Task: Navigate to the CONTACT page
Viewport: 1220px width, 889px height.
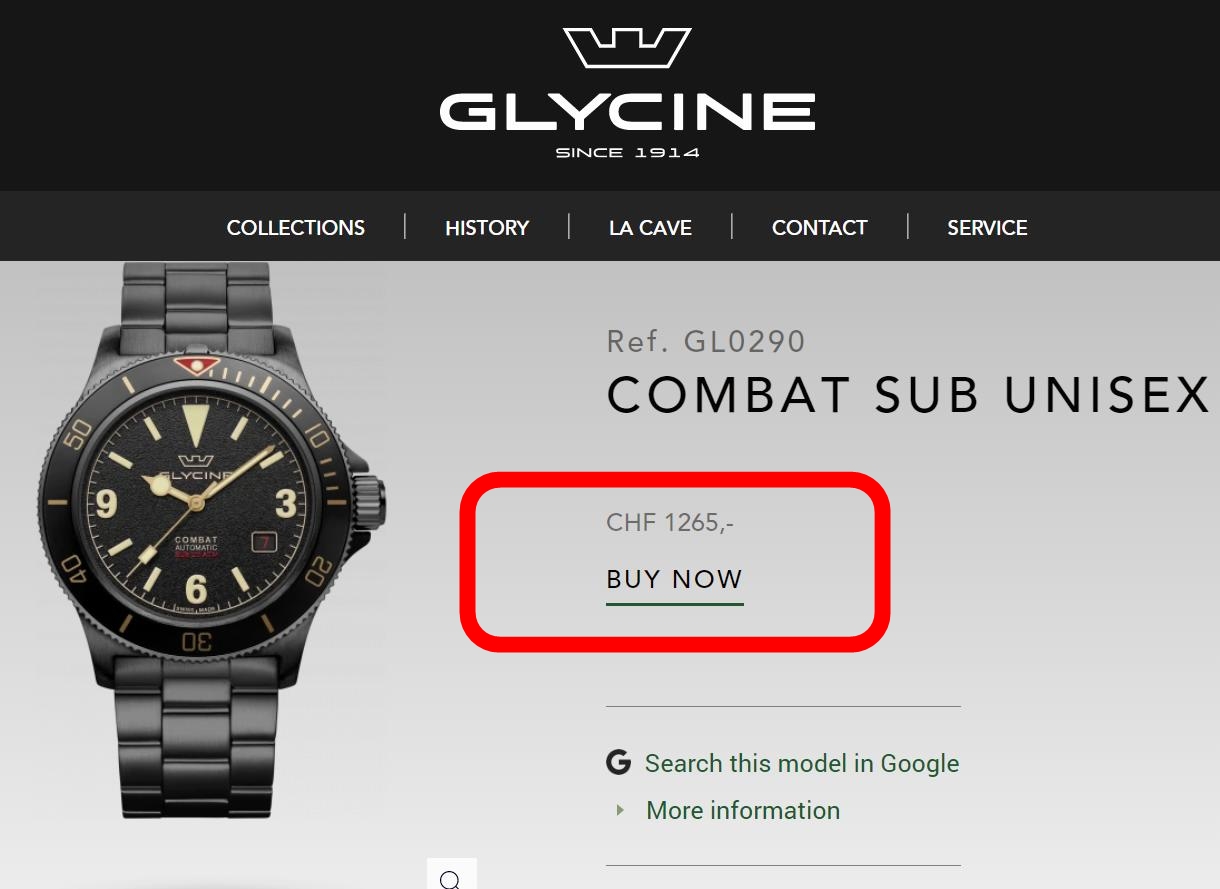Action: (819, 227)
